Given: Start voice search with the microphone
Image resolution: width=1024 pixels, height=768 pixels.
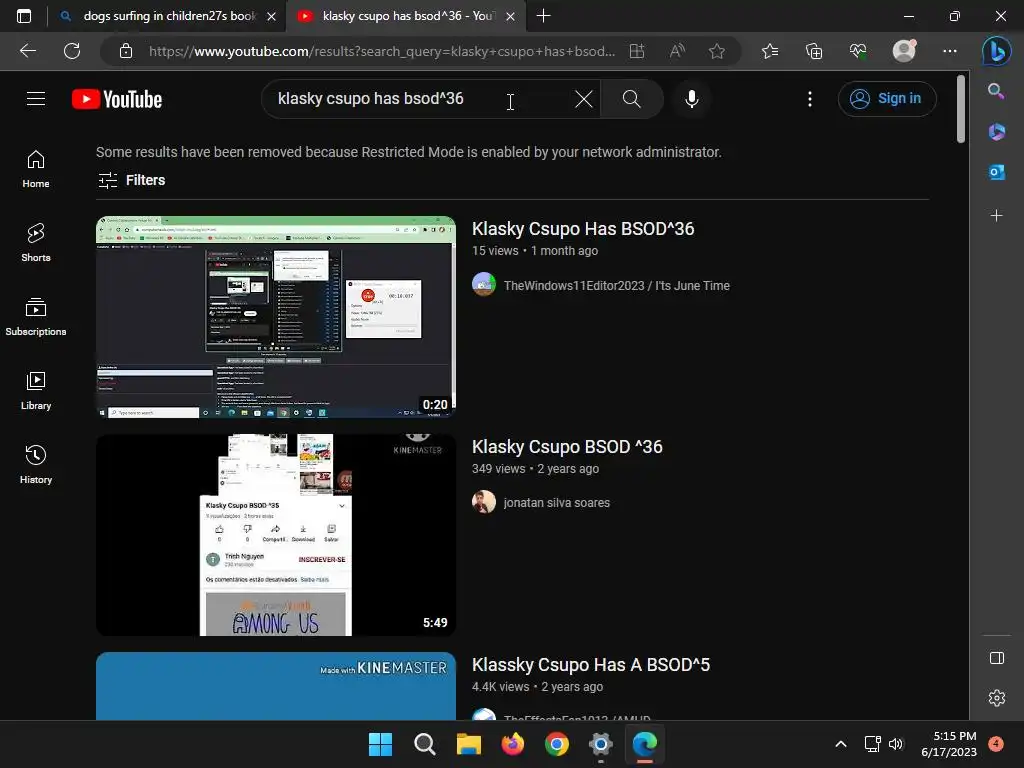Looking at the screenshot, I should coord(692,99).
